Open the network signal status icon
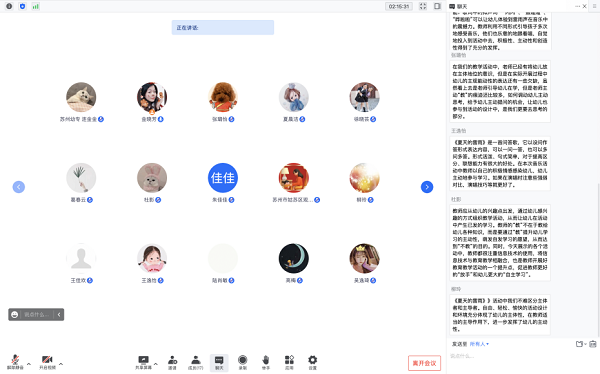The height and width of the screenshot is (374, 600). point(35,7)
